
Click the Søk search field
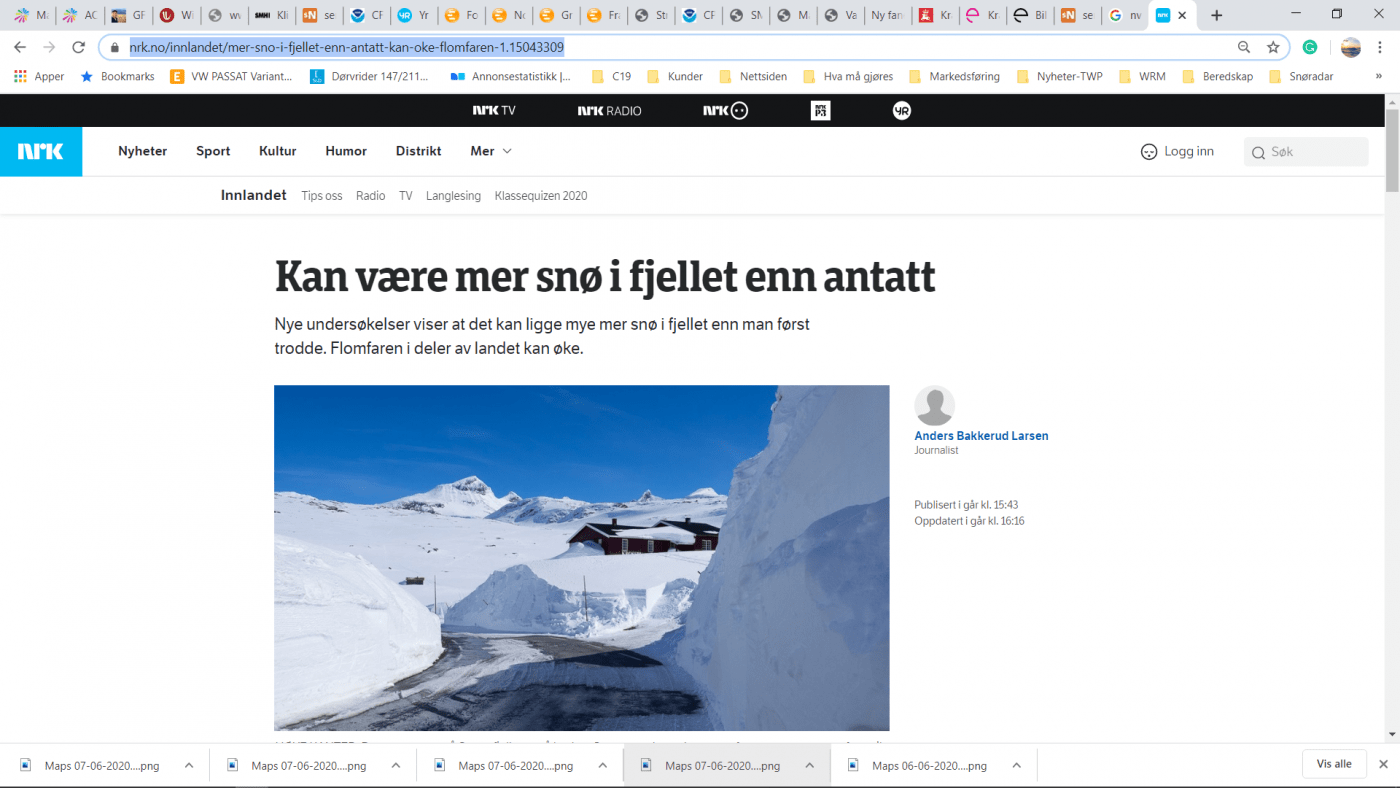1306,152
